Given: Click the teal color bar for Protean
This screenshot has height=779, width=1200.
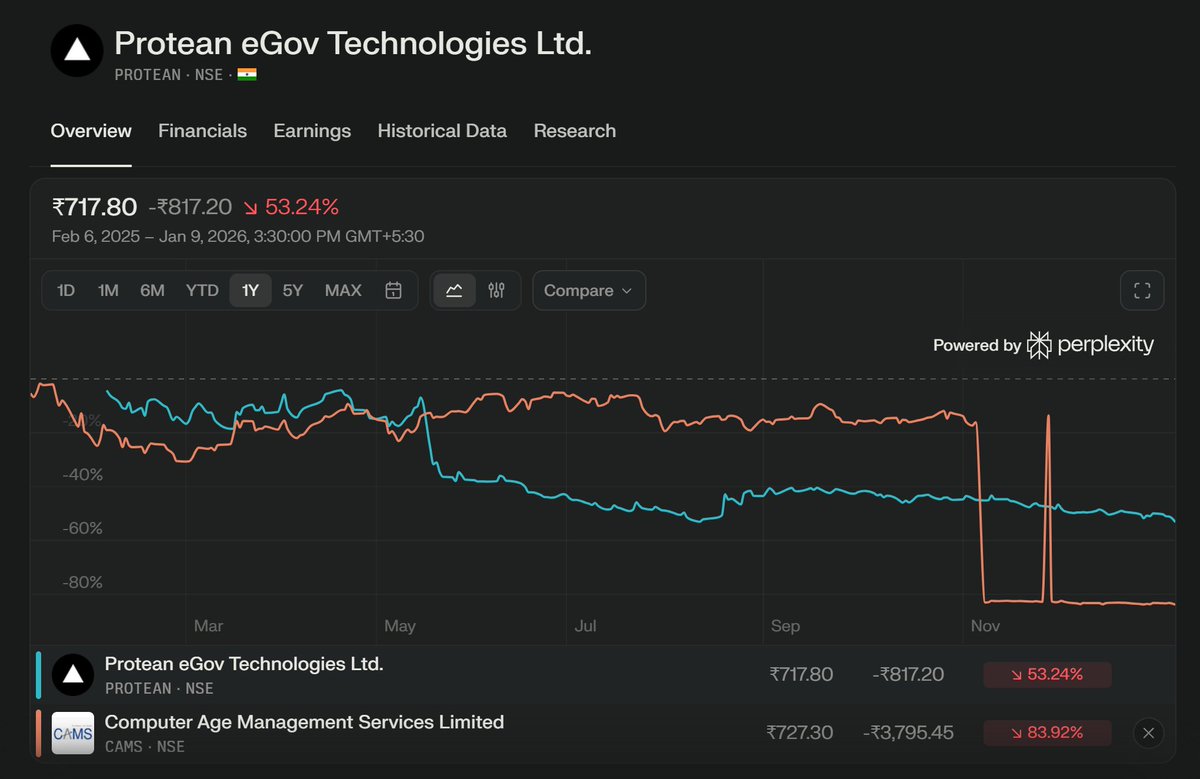Looking at the screenshot, I should pyautogui.click(x=38, y=675).
